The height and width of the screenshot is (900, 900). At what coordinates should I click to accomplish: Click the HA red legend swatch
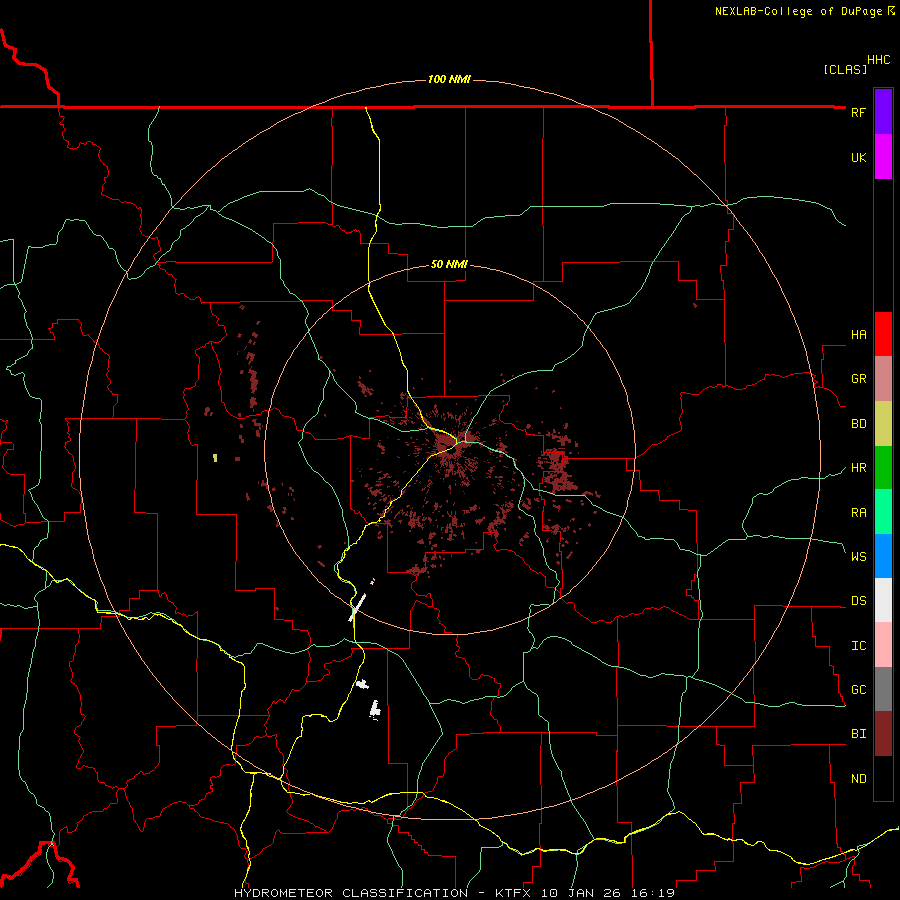[883, 334]
